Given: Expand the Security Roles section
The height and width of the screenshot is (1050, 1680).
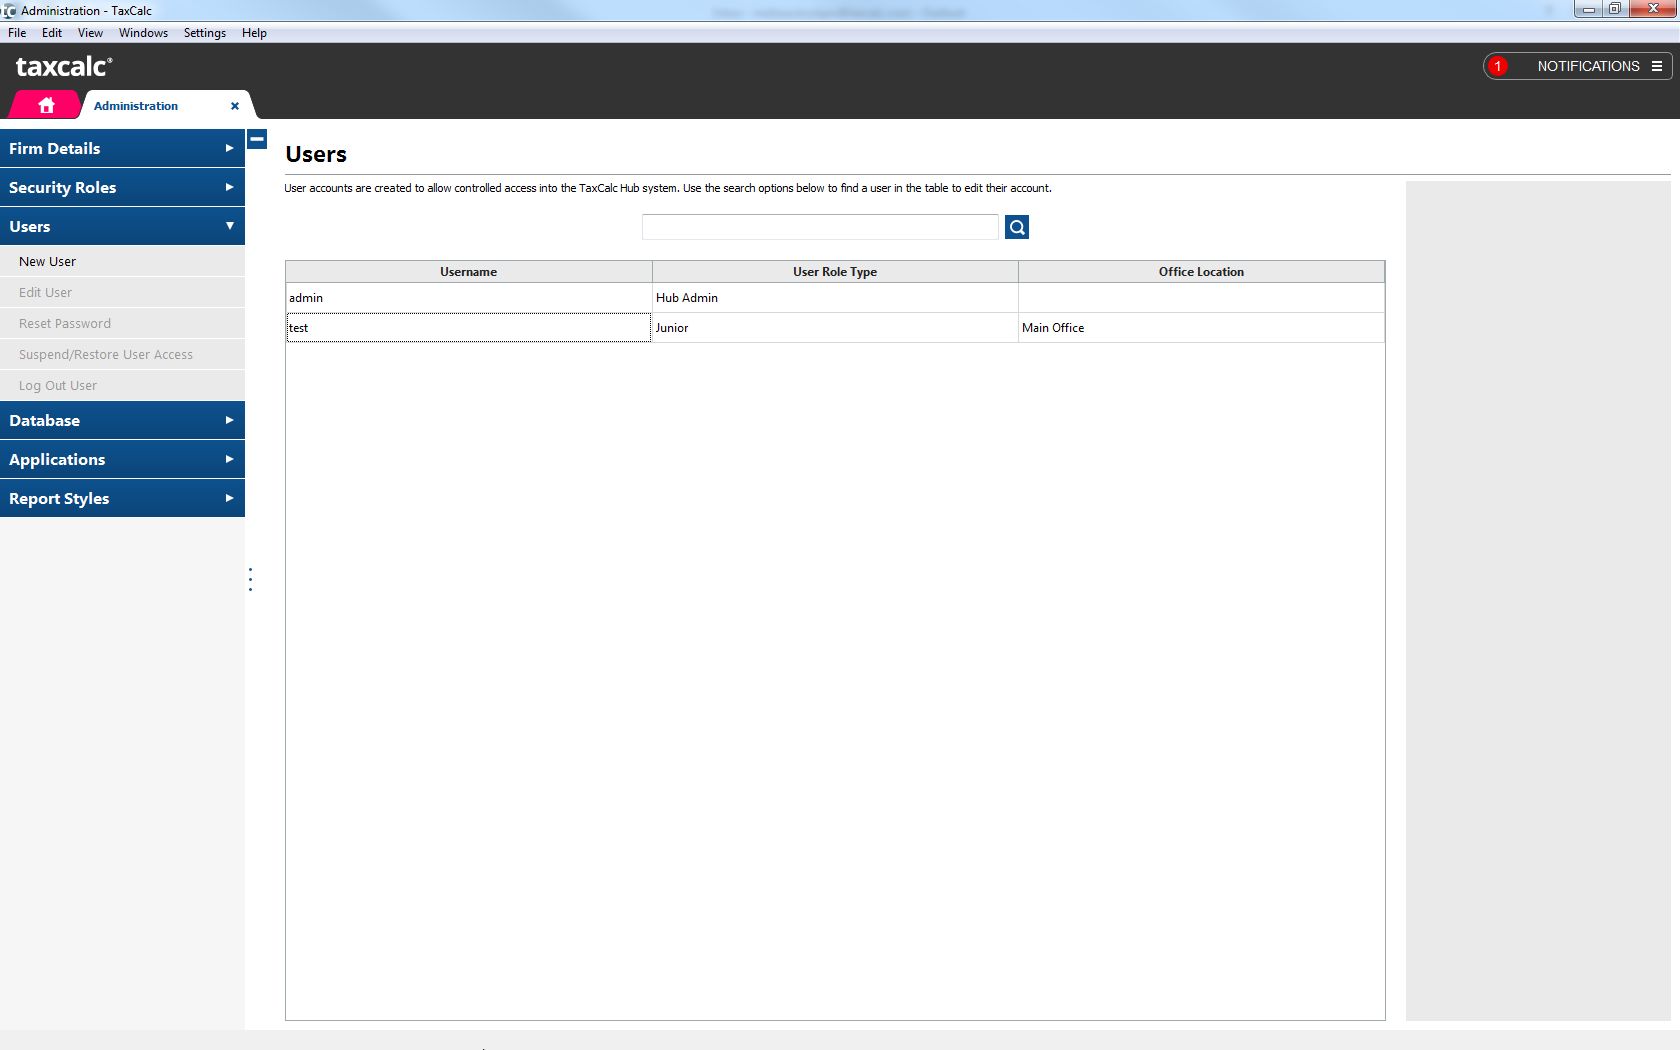Looking at the screenshot, I should 122,187.
